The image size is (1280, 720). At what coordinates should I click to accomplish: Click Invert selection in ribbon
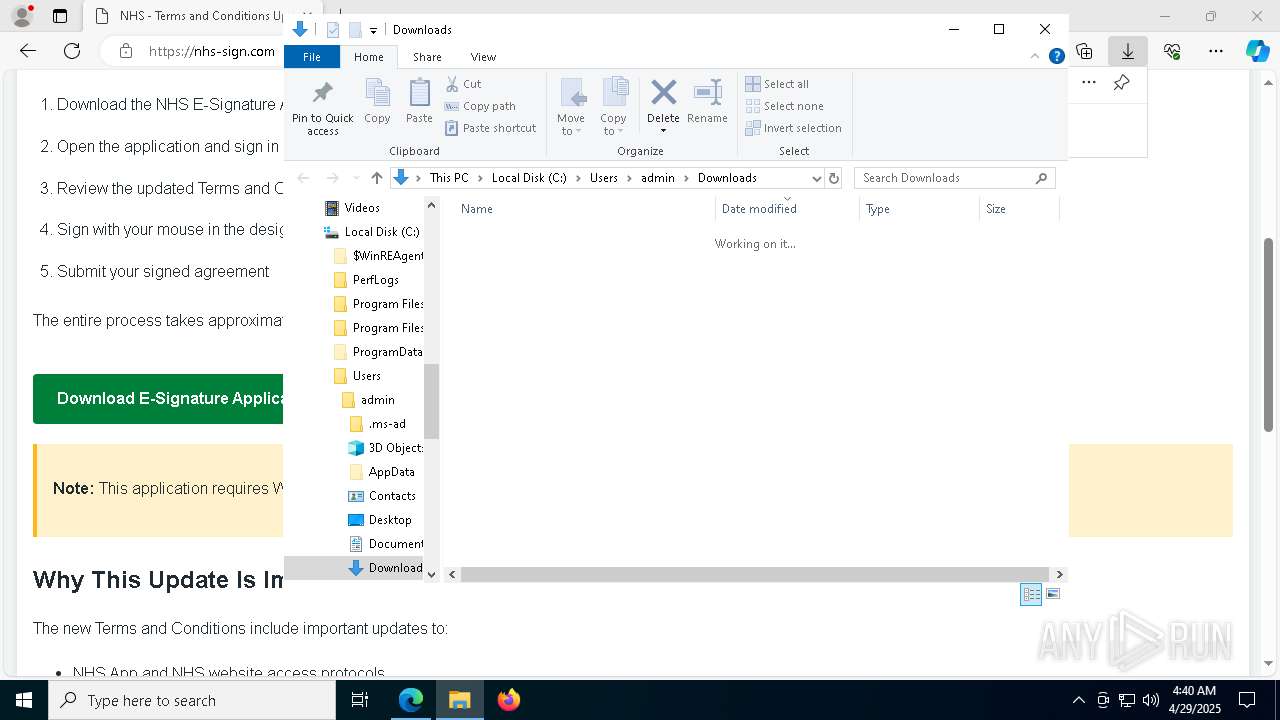(x=793, y=128)
